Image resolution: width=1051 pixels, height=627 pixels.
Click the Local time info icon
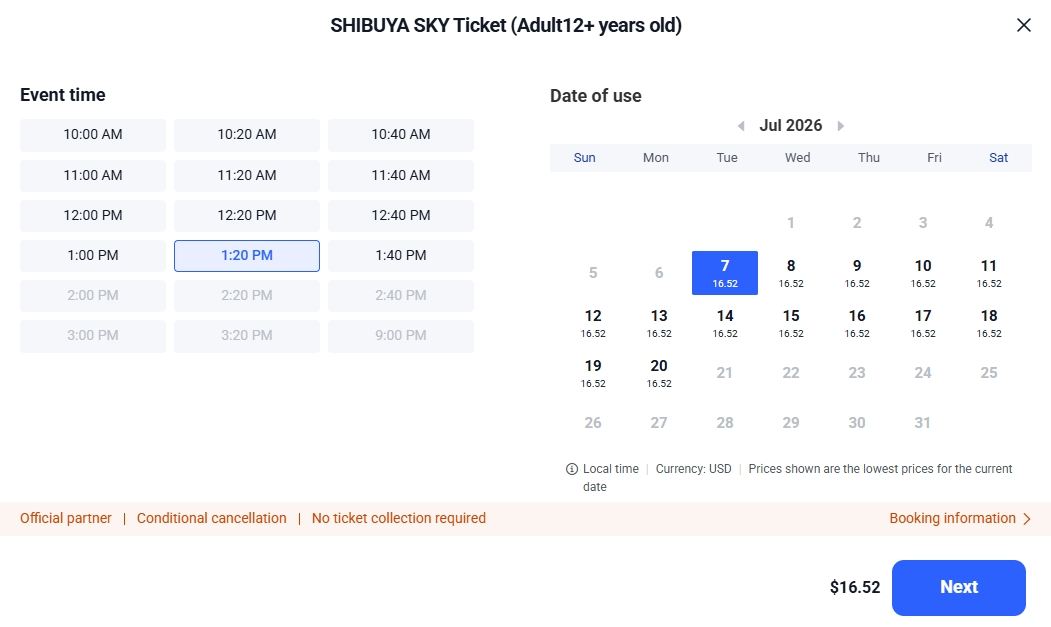[572, 469]
